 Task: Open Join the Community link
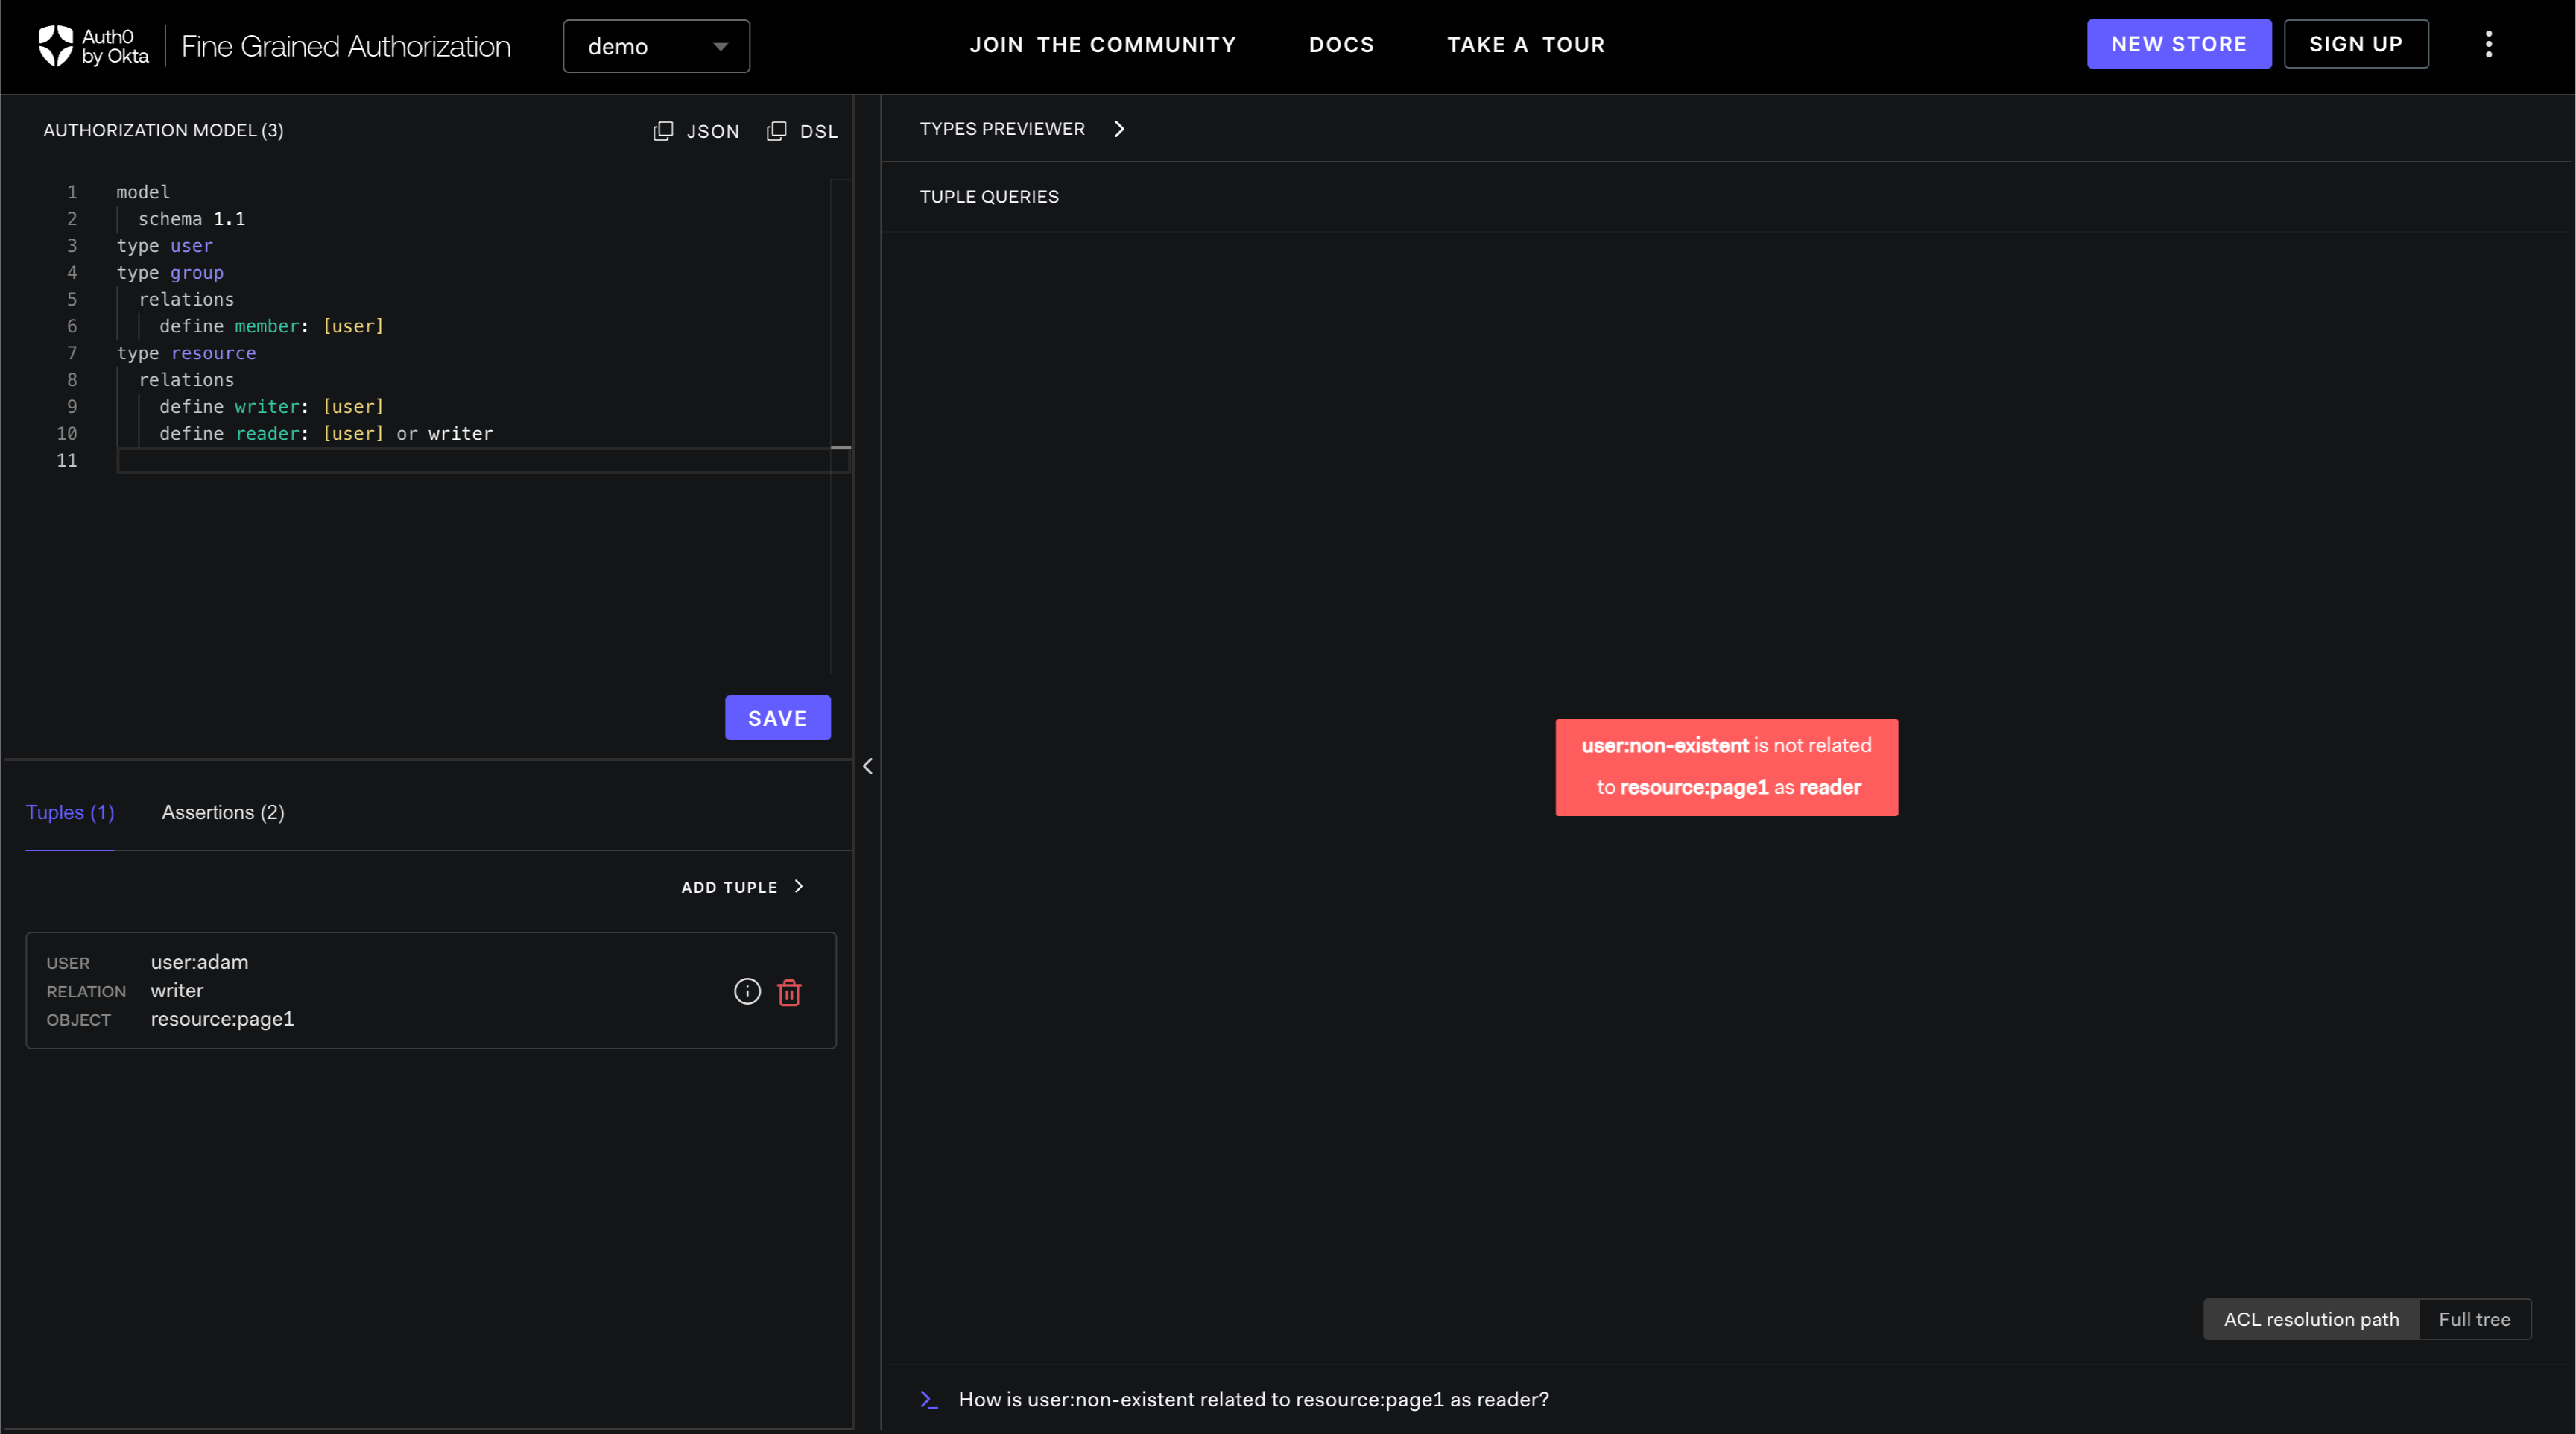coord(1102,45)
